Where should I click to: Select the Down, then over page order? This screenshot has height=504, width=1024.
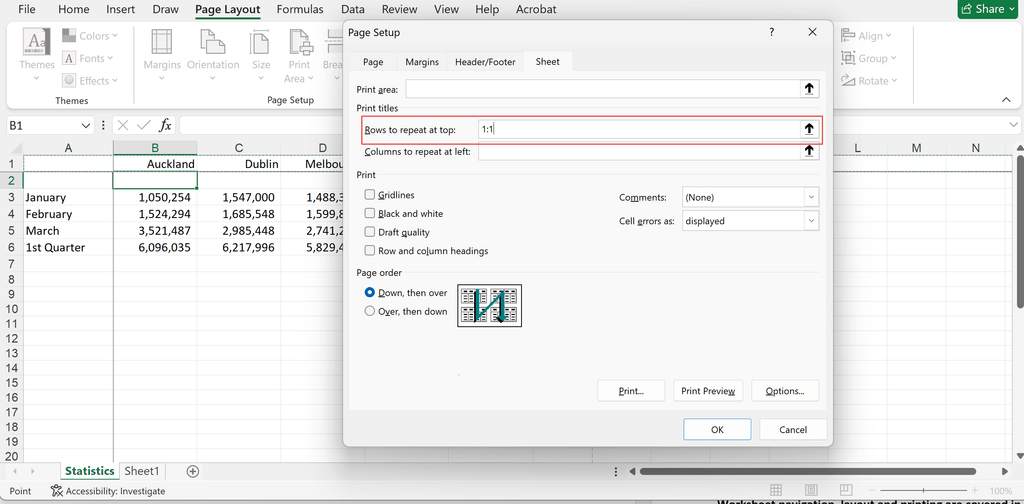(x=370, y=293)
